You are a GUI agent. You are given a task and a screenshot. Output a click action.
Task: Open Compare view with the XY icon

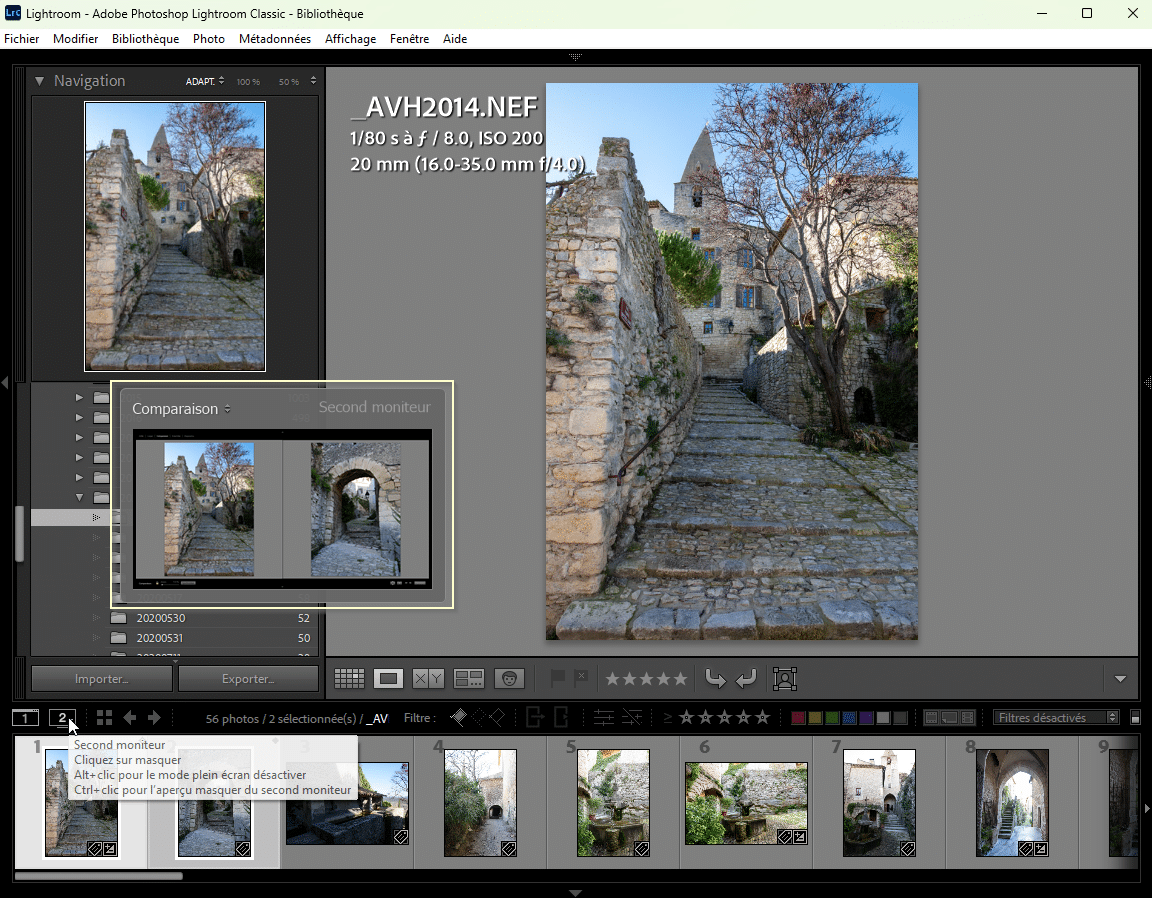pyautogui.click(x=428, y=678)
